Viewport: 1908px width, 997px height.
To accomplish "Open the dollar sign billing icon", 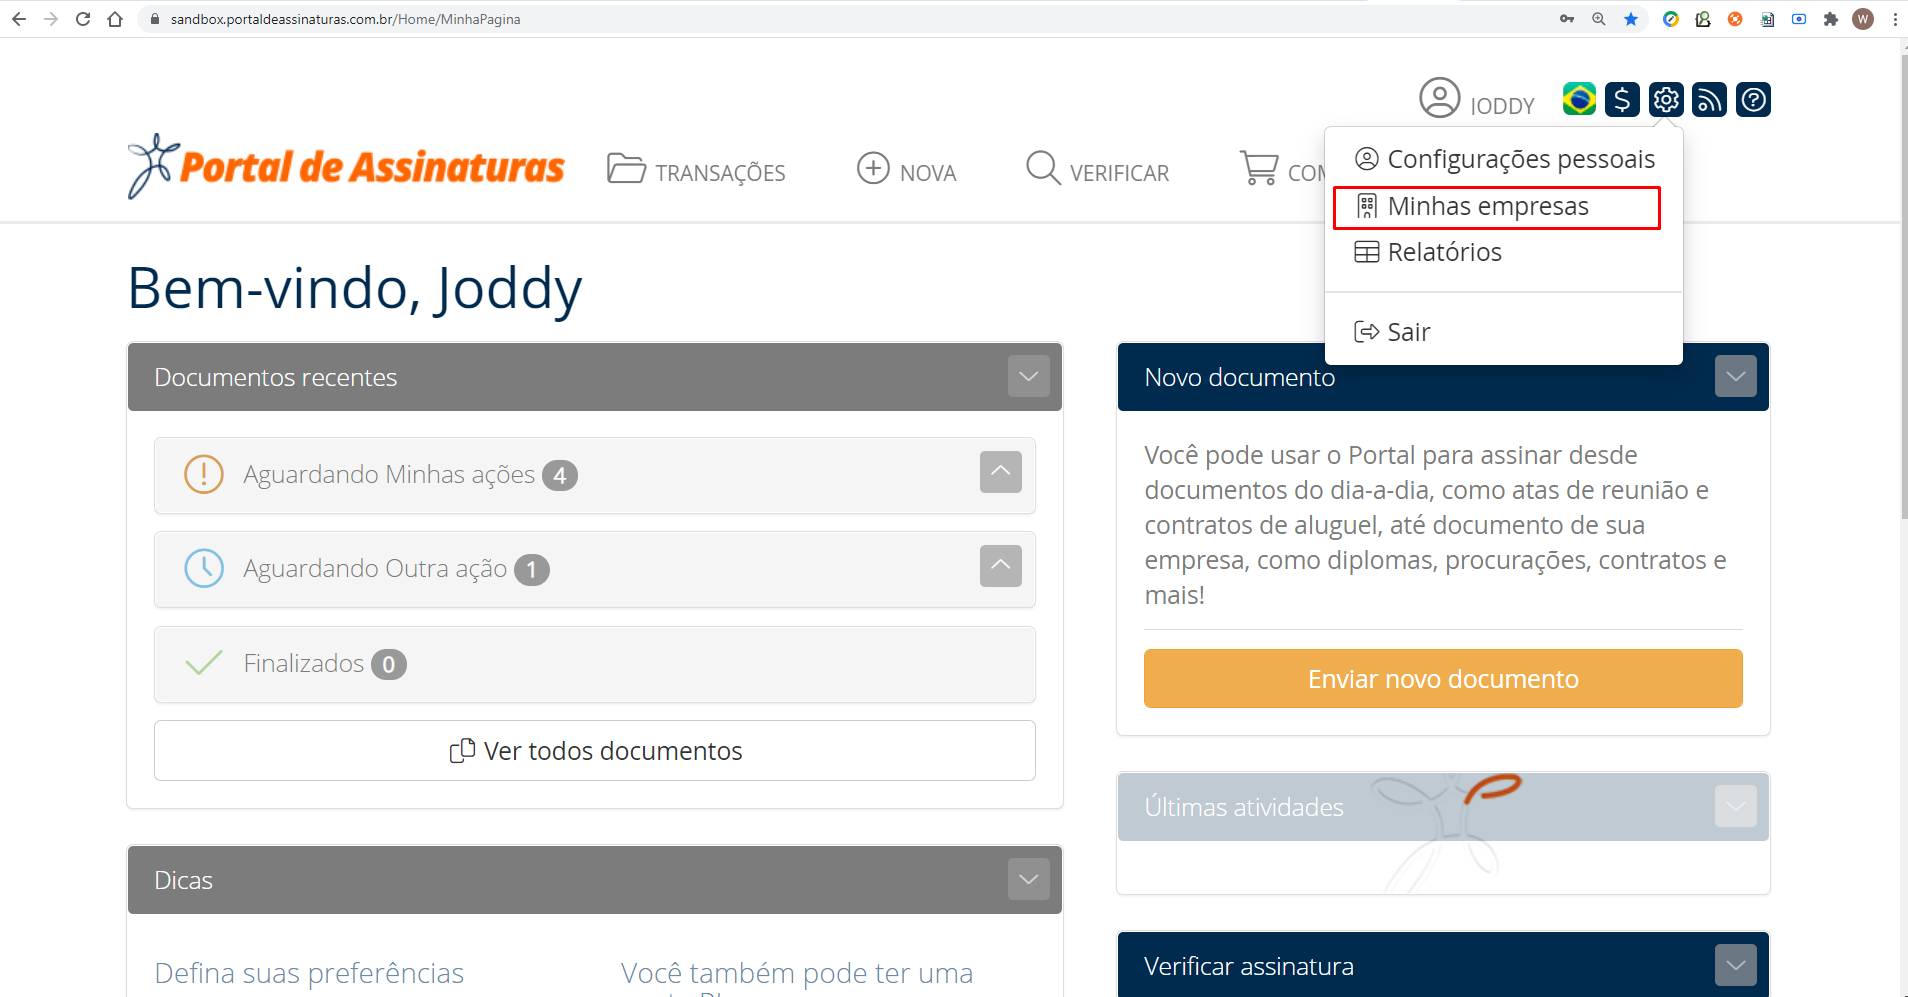I will pos(1622,99).
